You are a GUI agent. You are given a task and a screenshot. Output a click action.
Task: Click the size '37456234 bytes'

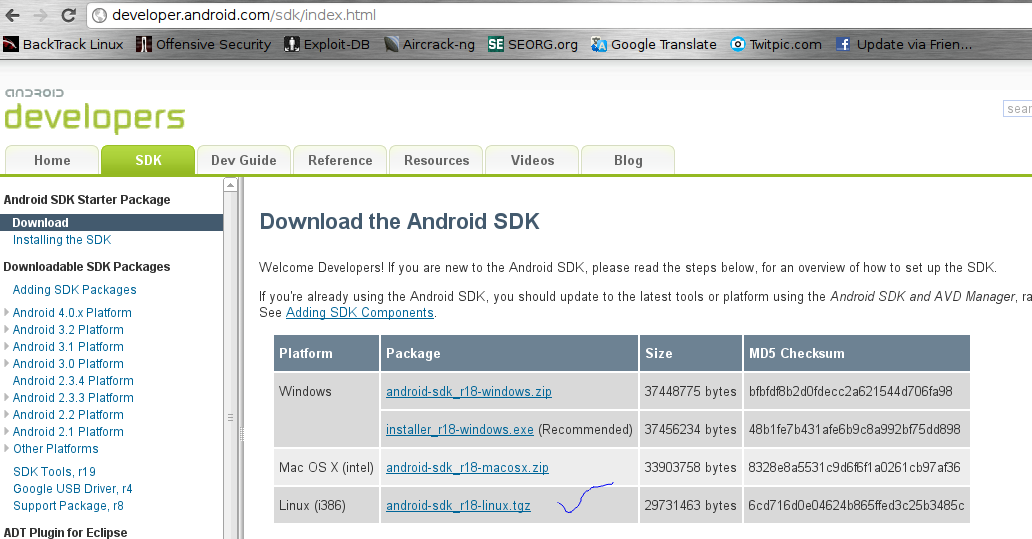pos(690,430)
